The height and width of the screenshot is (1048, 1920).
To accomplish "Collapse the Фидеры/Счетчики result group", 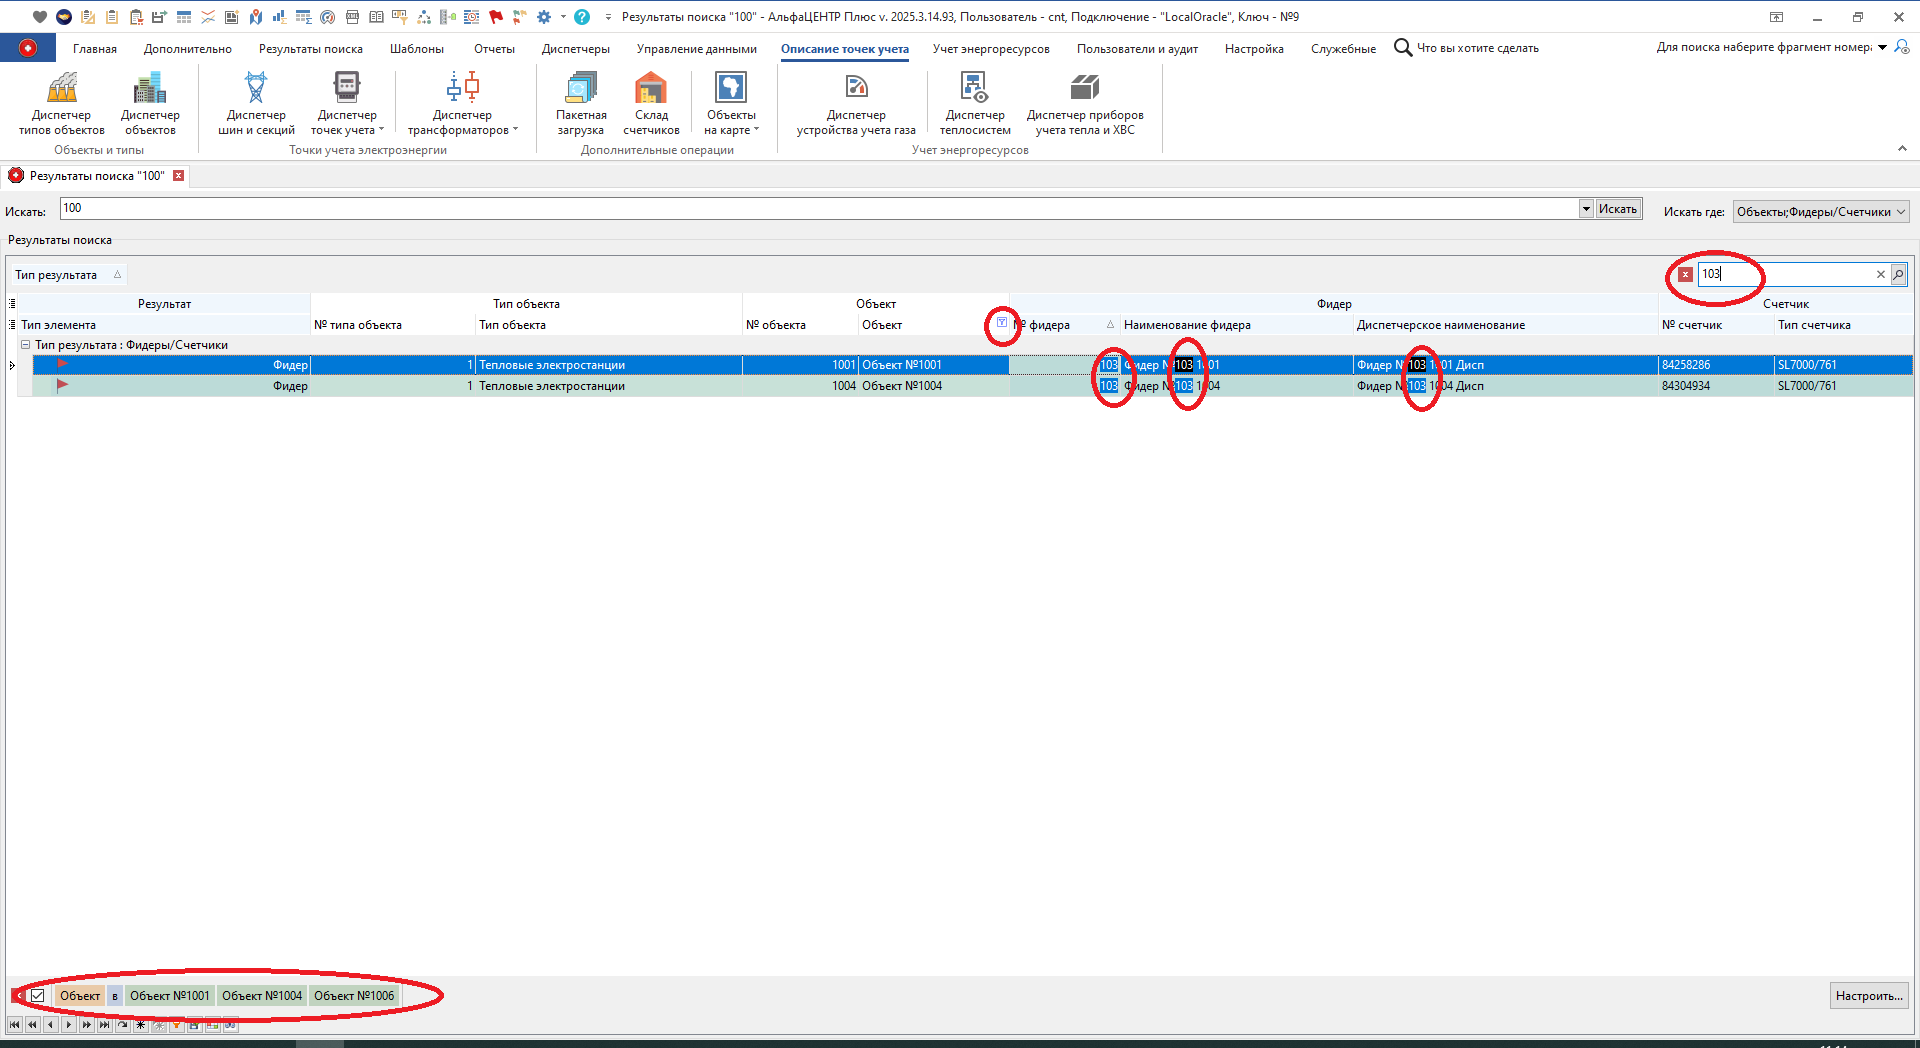I will tap(26, 345).
